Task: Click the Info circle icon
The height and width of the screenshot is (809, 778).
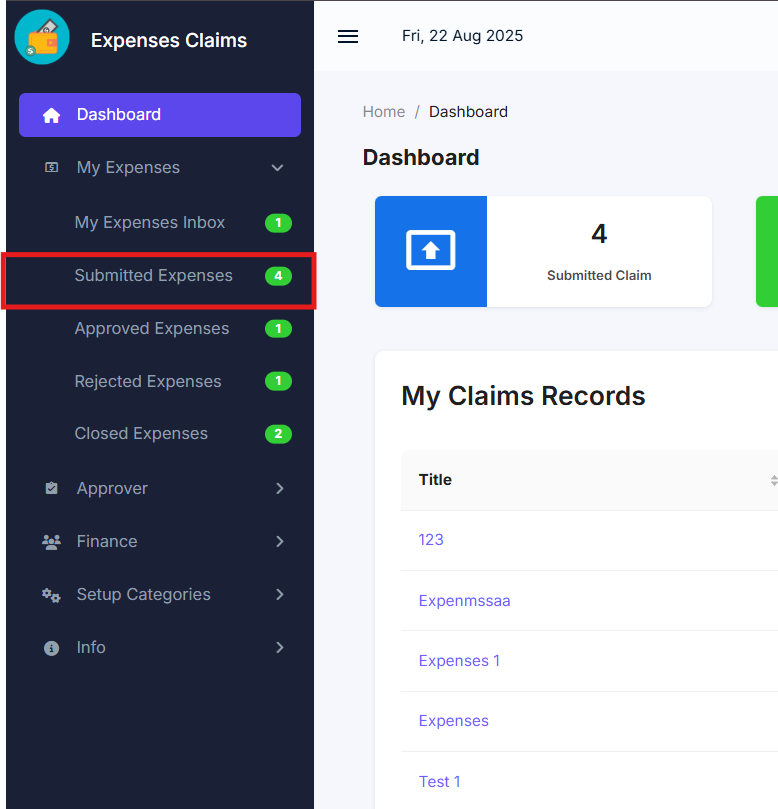Action: tap(52, 648)
